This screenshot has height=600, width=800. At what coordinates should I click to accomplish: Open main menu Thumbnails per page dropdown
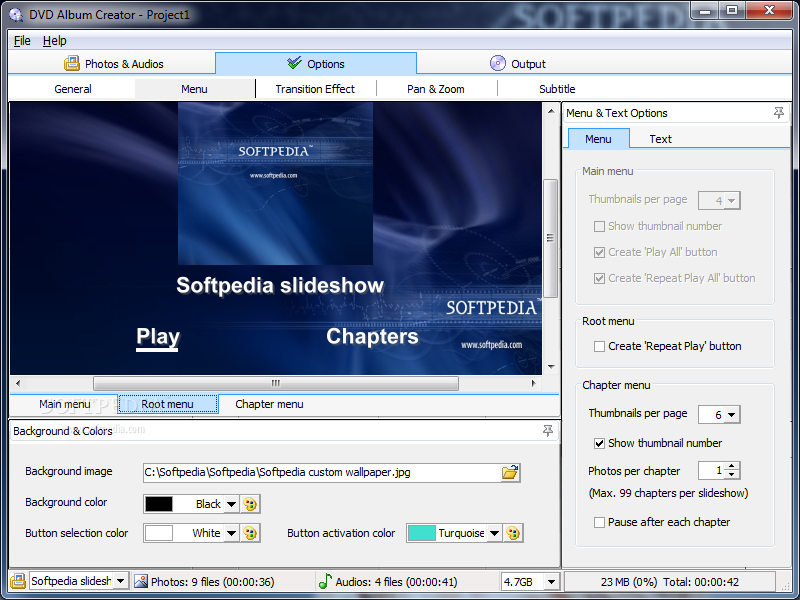pos(732,201)
